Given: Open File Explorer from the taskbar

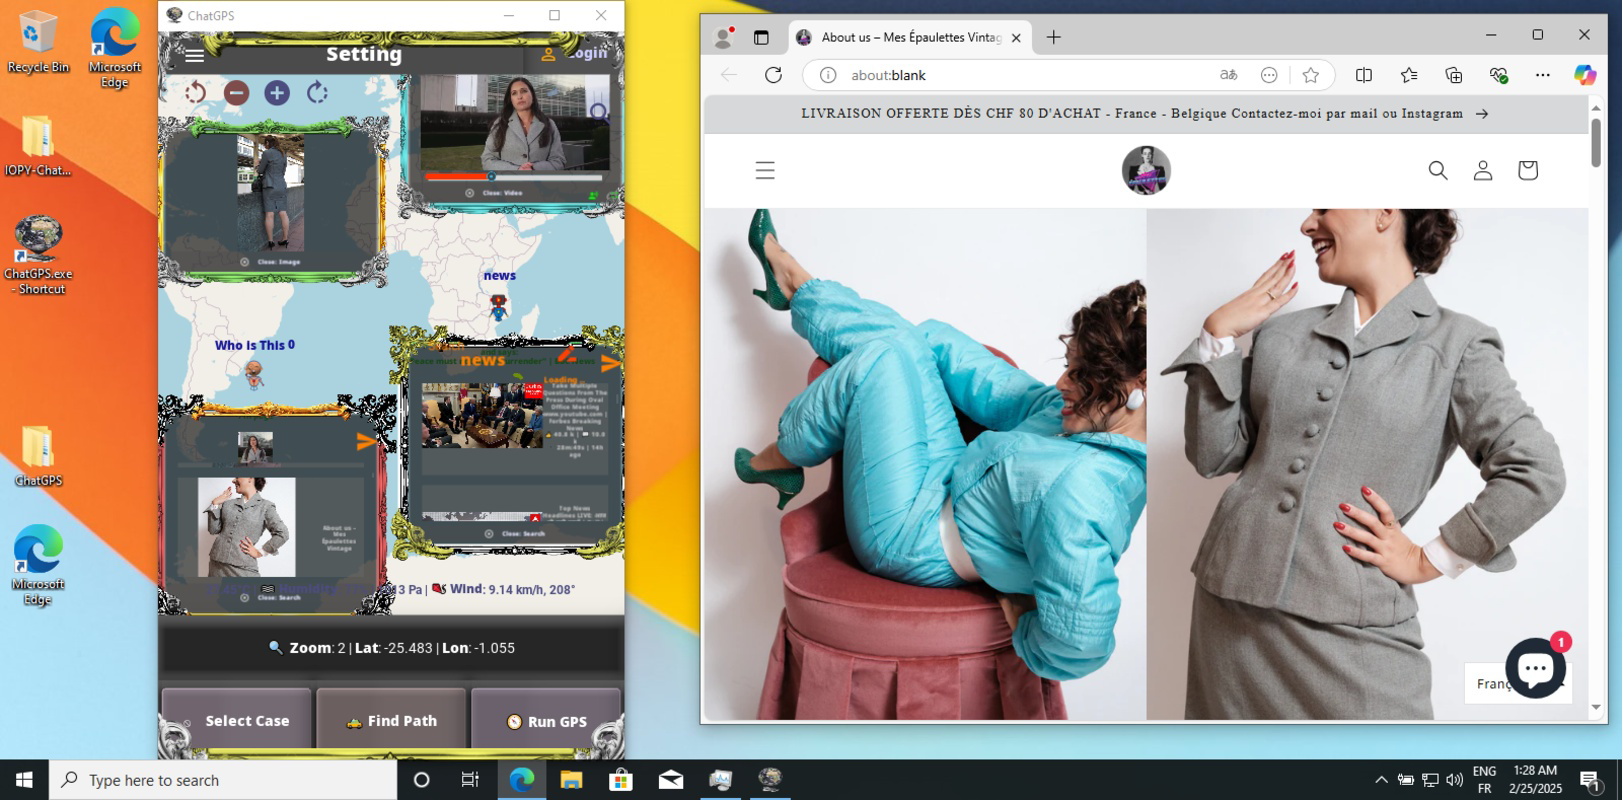Looking at the screenshot, I should 571,780.
